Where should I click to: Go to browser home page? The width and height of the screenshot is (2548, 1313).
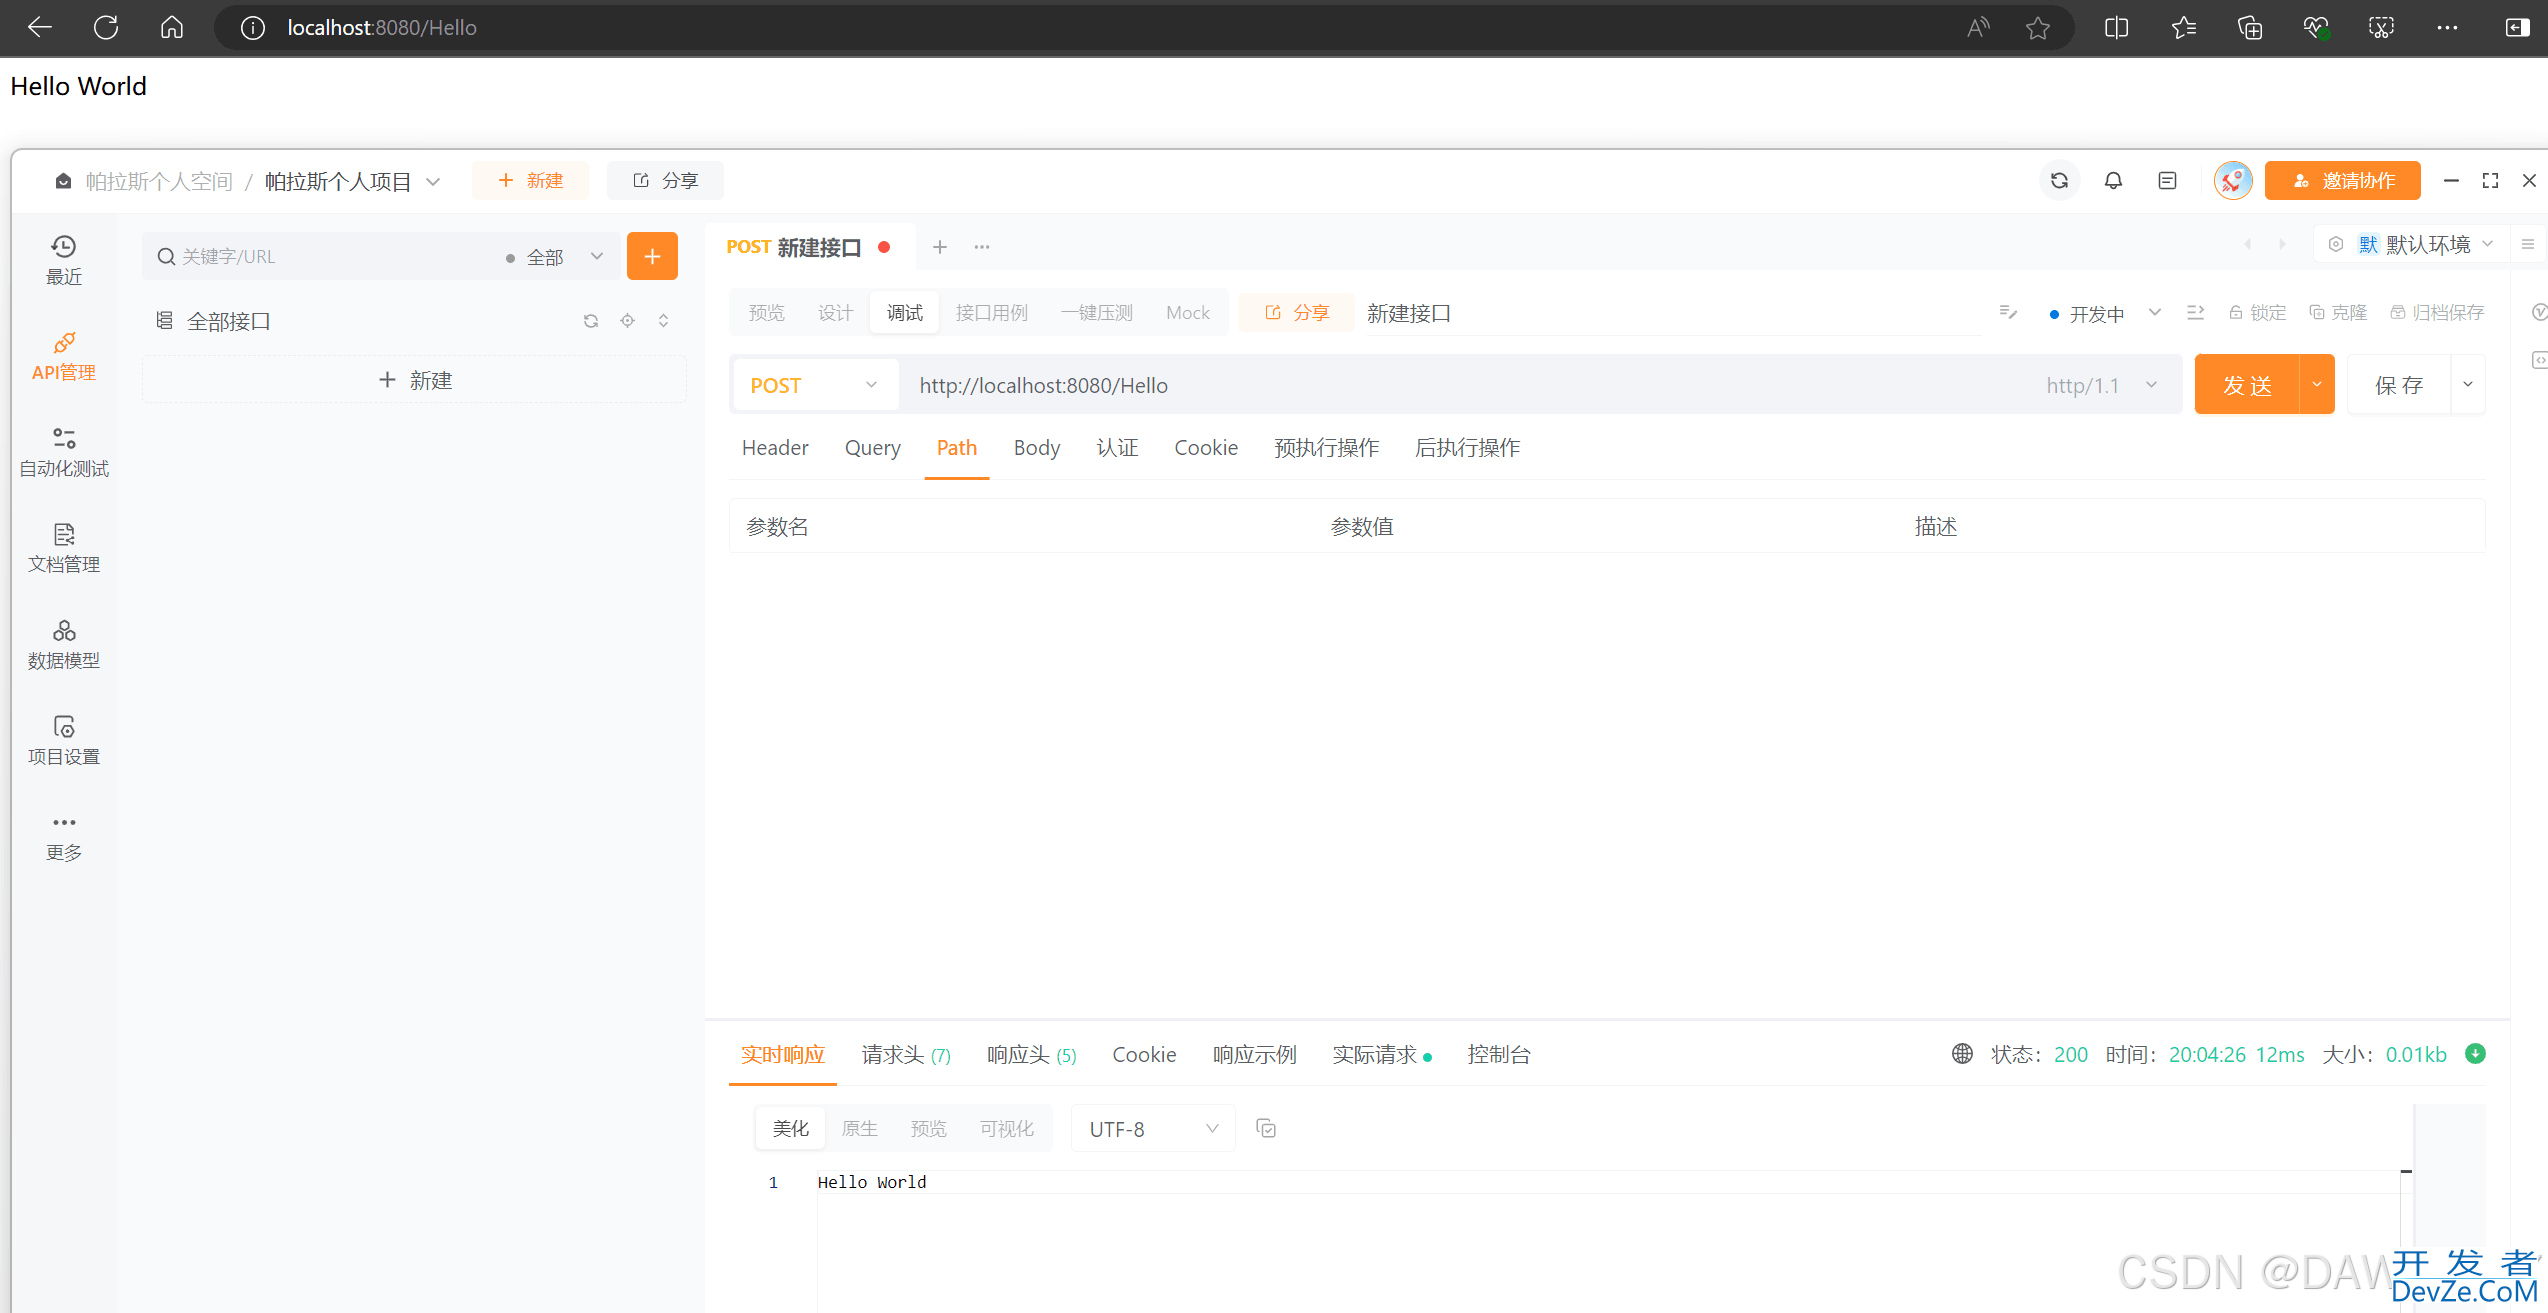click(172, 27)
